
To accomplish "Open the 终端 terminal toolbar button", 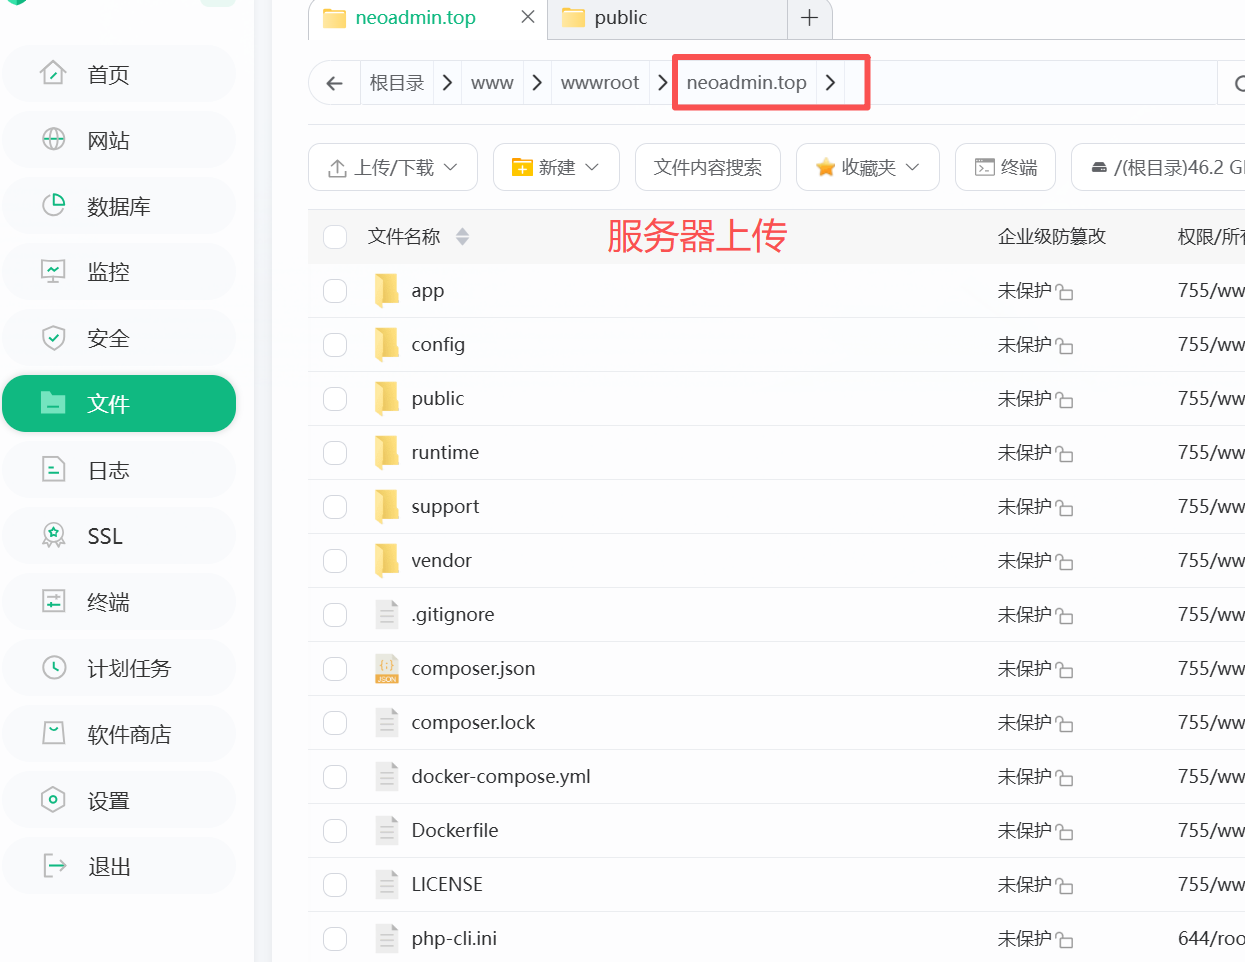I will (1006, 167).
